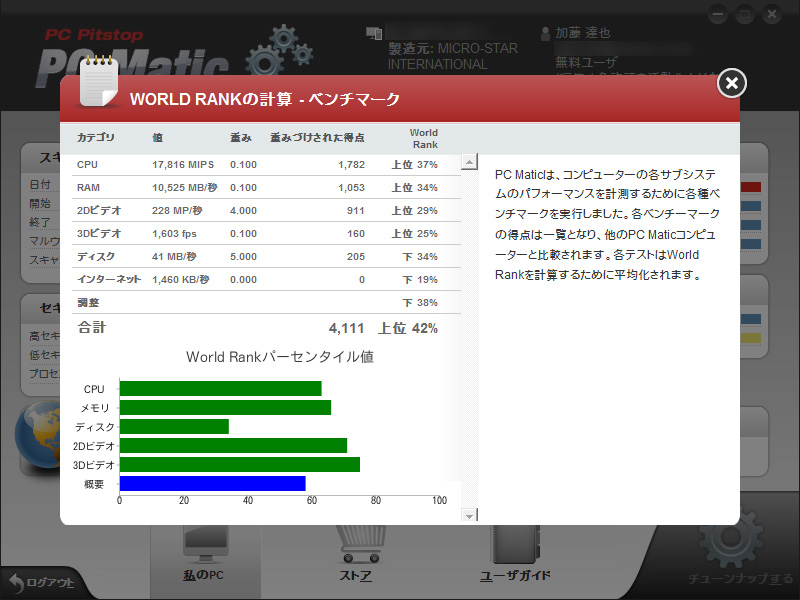
Task: Select the CPU value 17,816 MIPS
Action: [183, 165]
